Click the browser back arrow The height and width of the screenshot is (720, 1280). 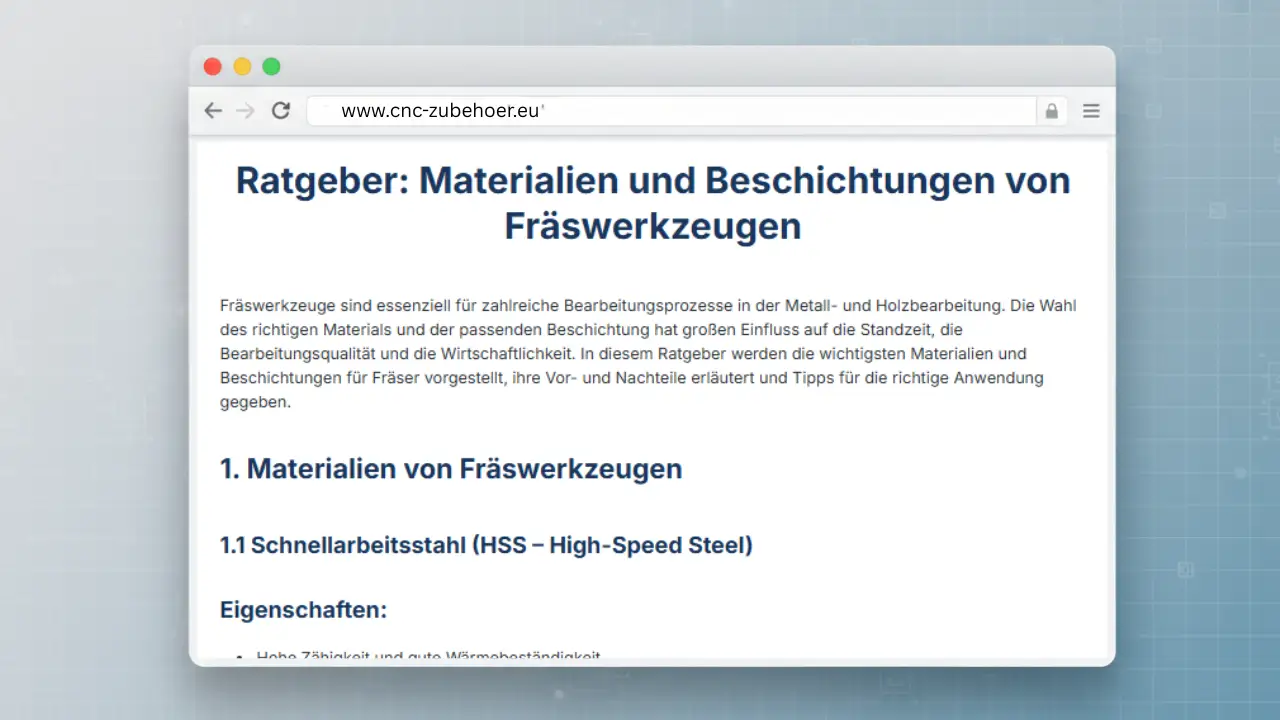pos(213,111)
